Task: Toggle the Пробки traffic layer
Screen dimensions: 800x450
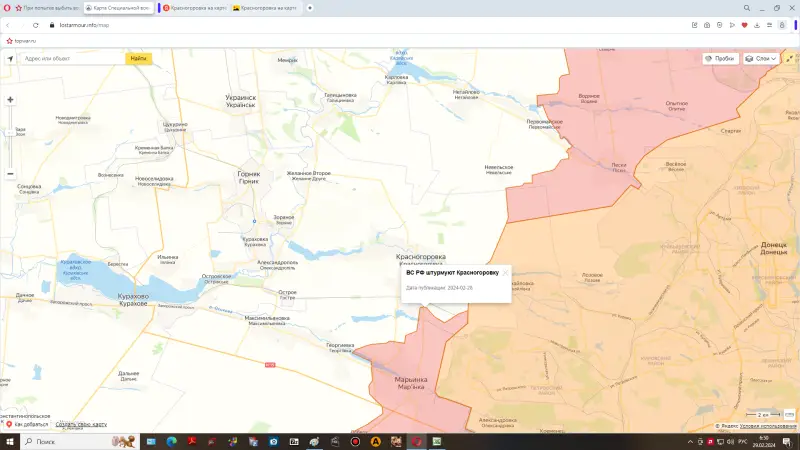Action: (720, 59)
